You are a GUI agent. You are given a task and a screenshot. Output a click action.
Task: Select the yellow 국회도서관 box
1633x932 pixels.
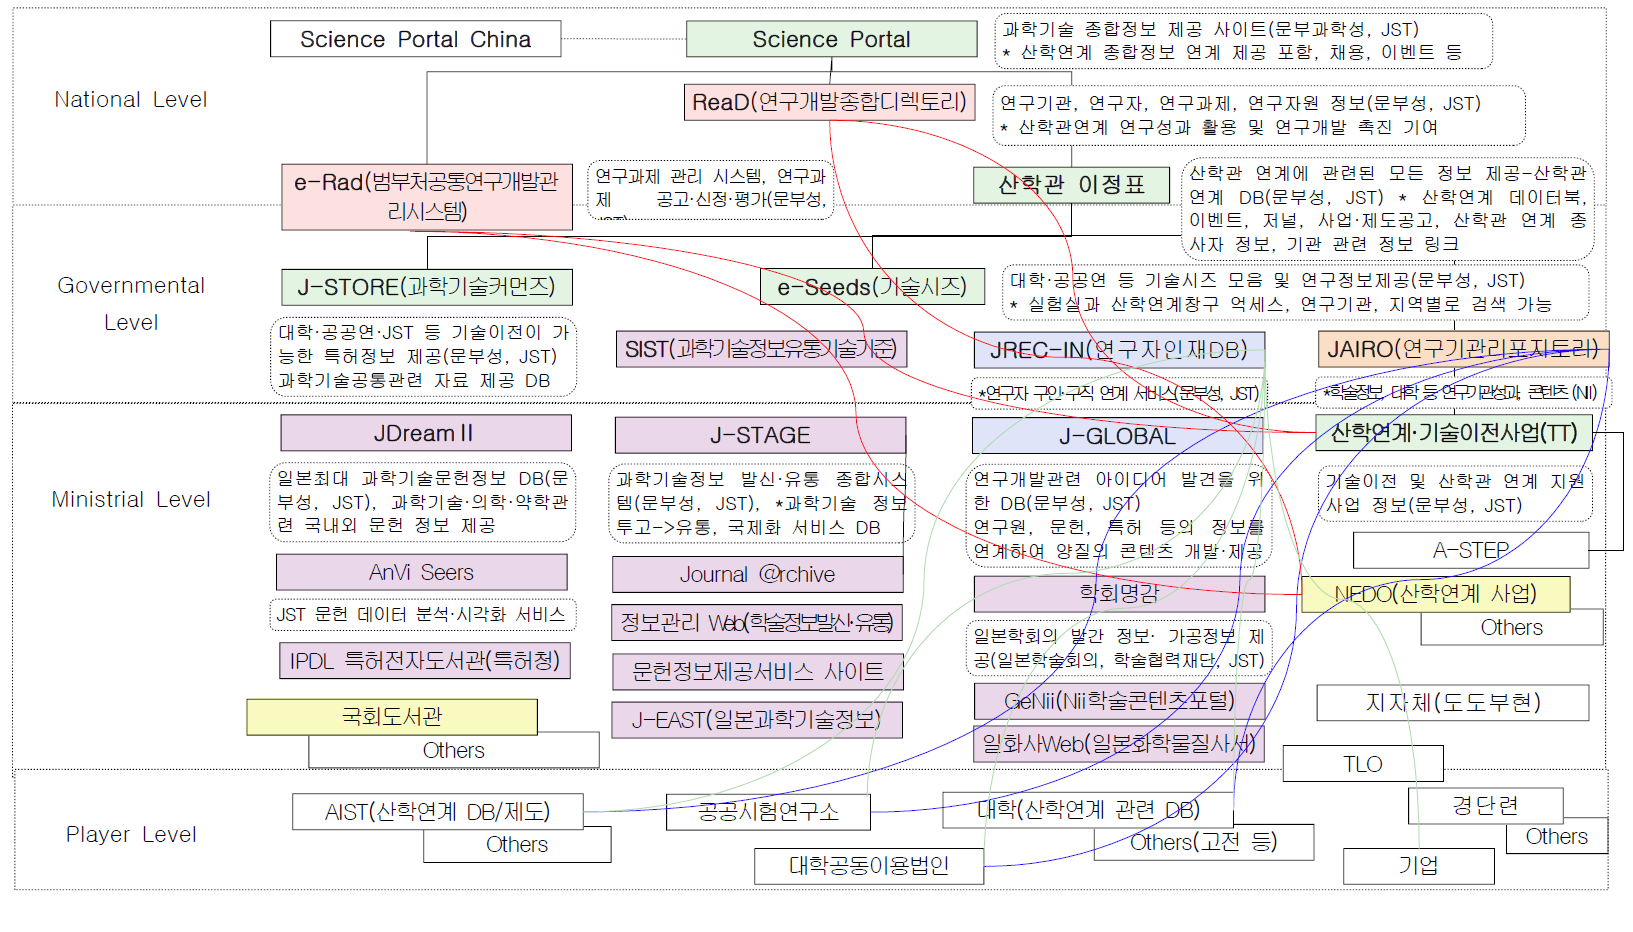(392, 717)
